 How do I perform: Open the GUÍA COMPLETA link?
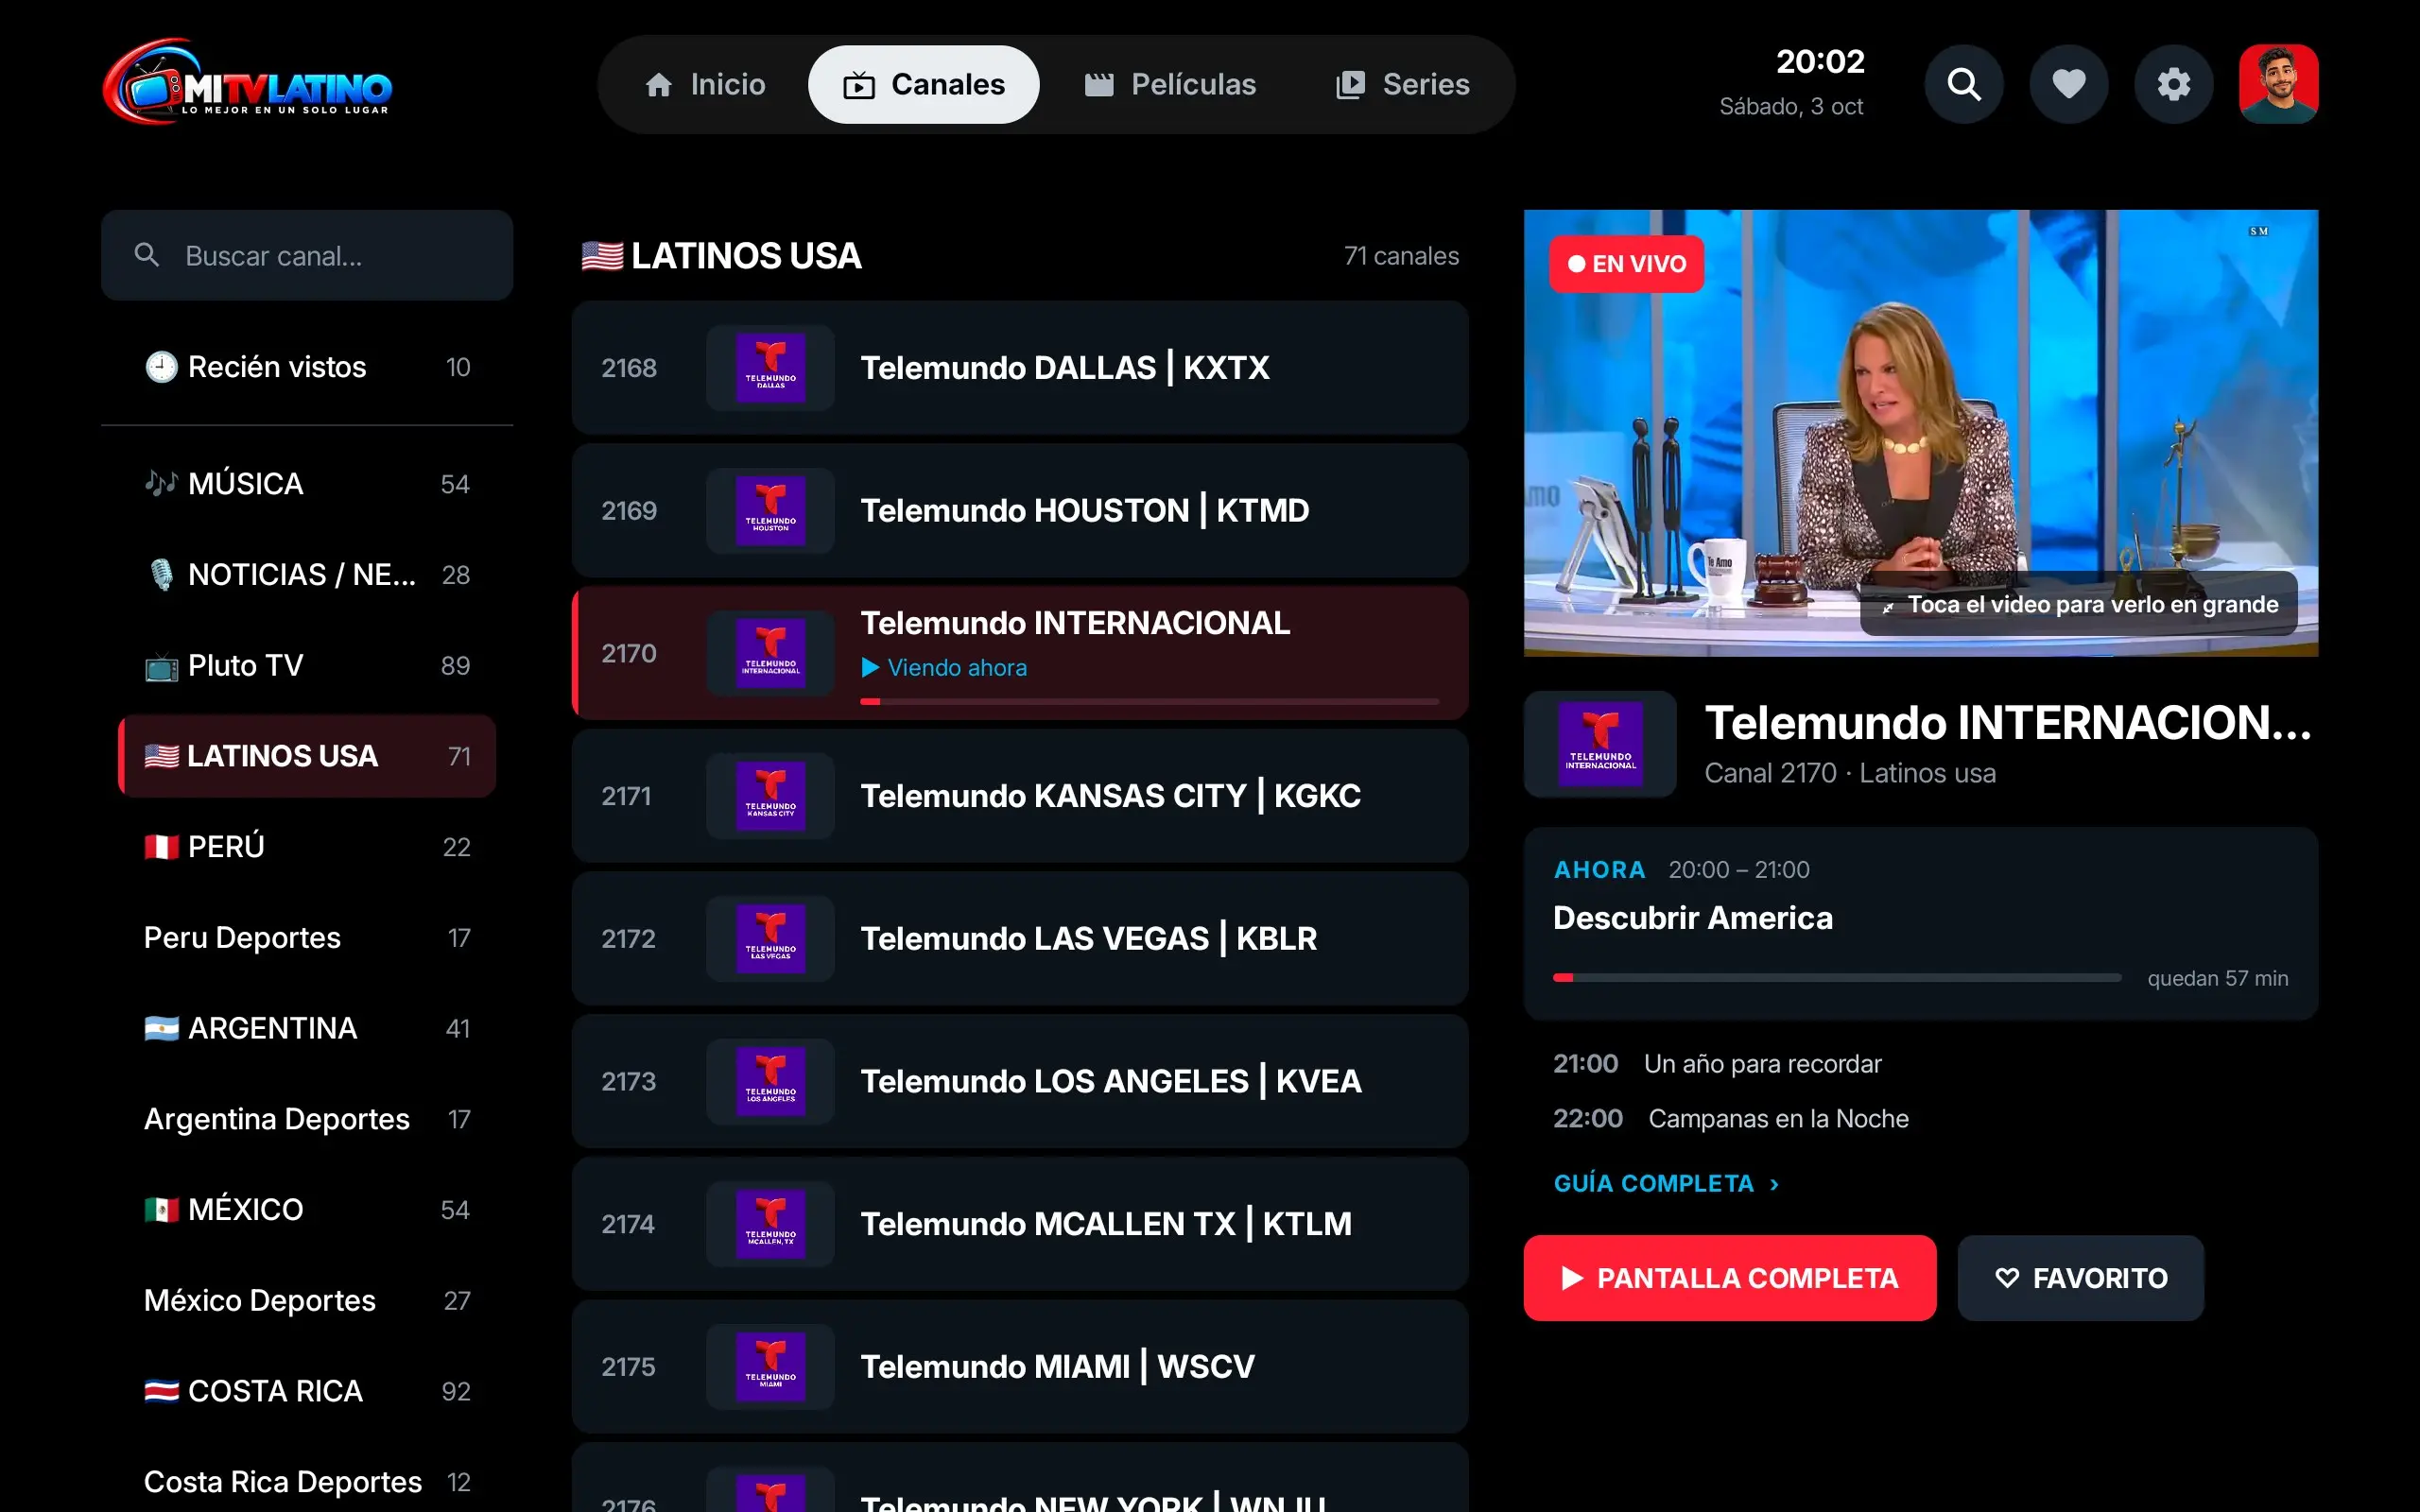point(1666,1184)
